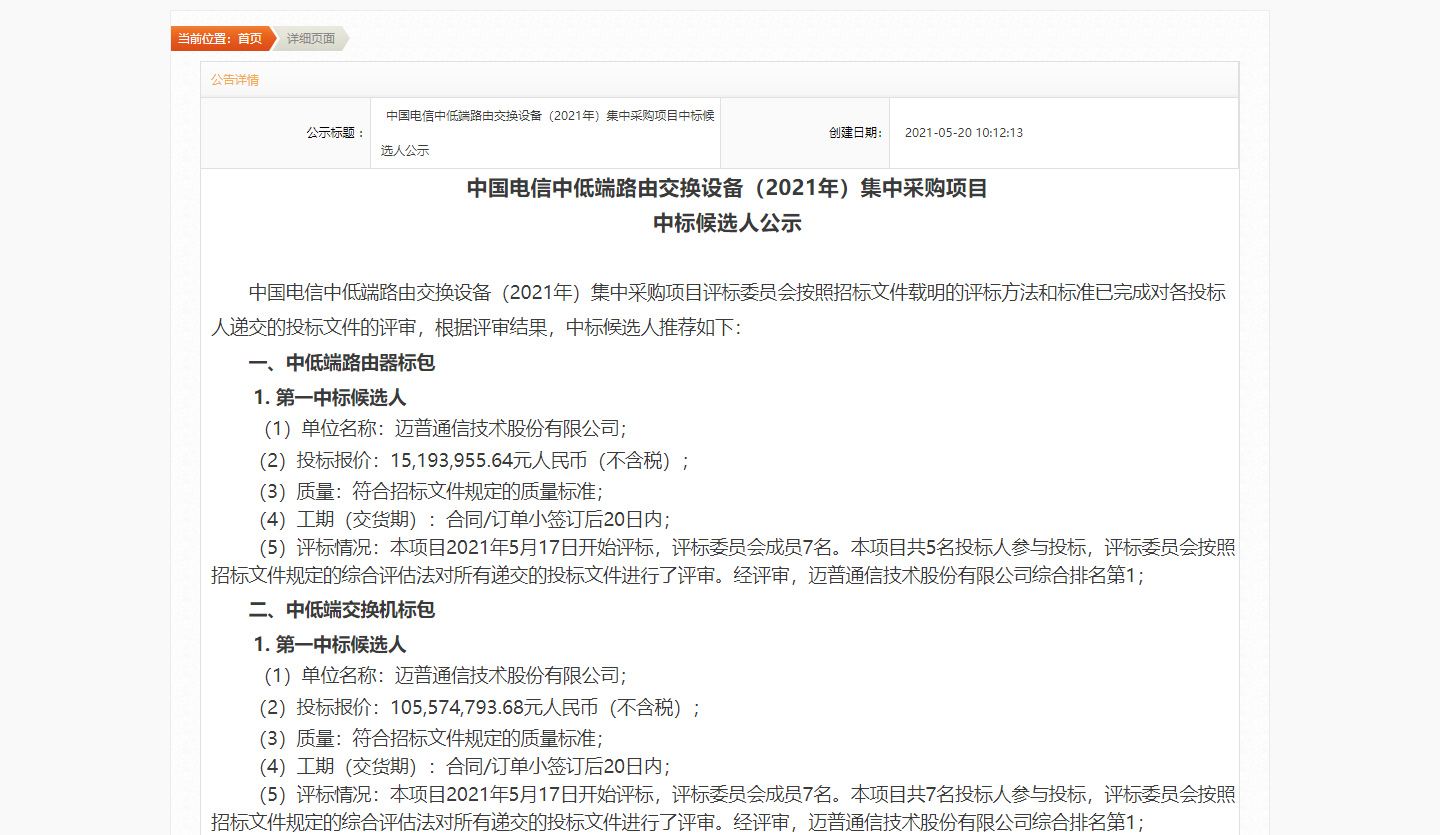This screenshot has height=835, width=1440.
Task: Click the intro paragraph mentioning 评标委员会会按照招标文件
Action: (x=719, y=310)
